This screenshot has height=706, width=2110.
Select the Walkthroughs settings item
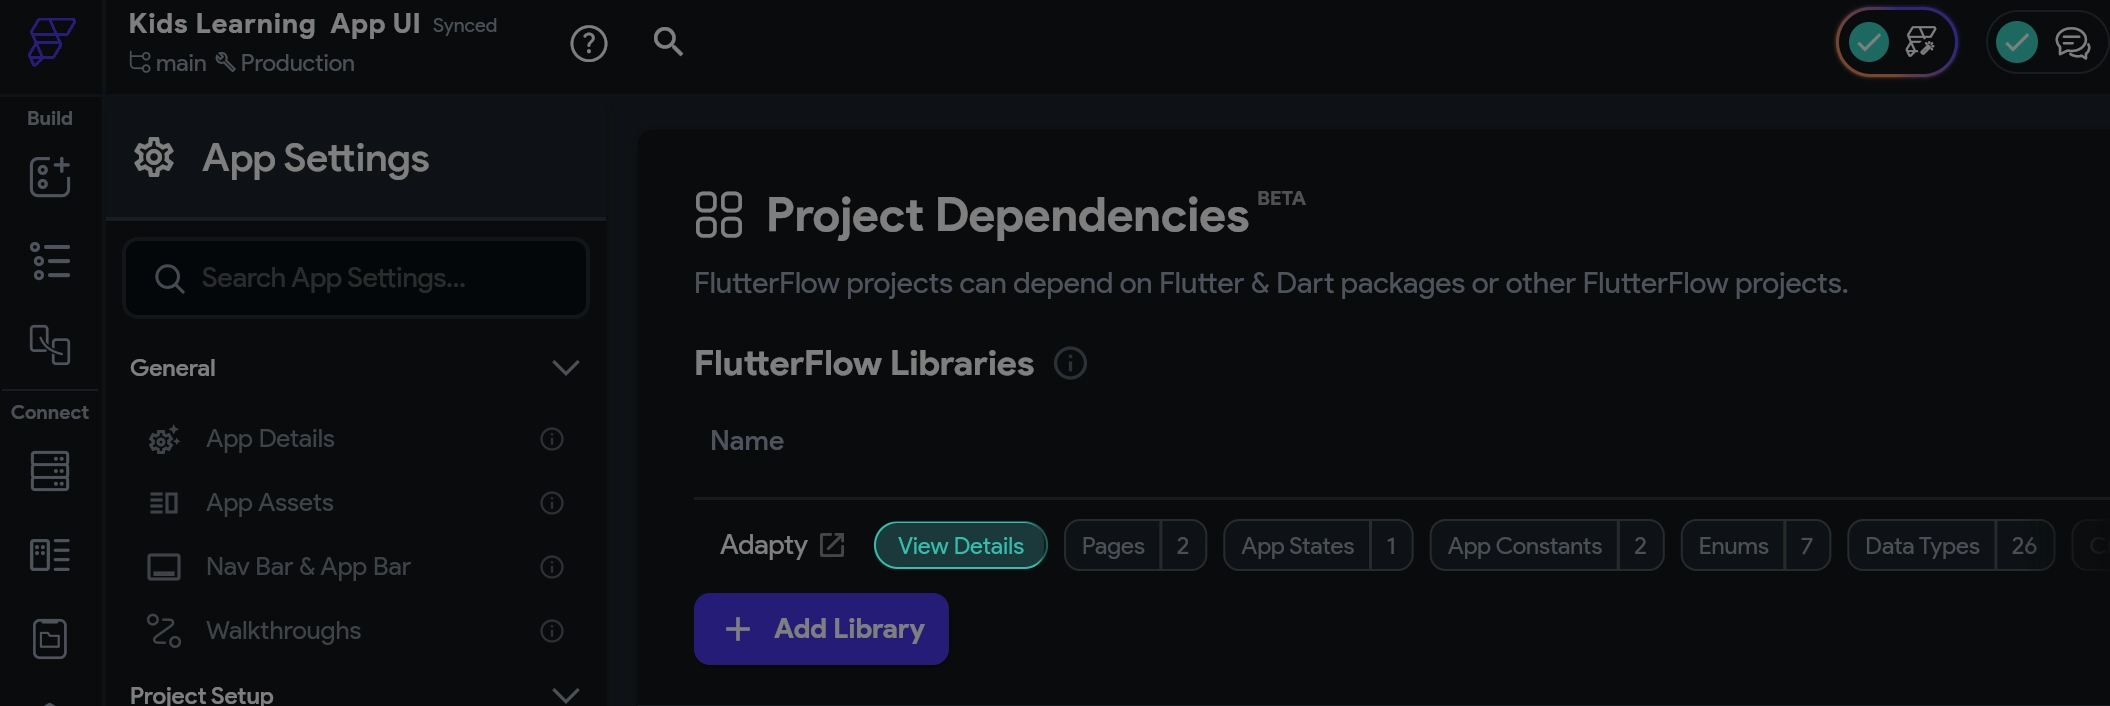(283, 631)
